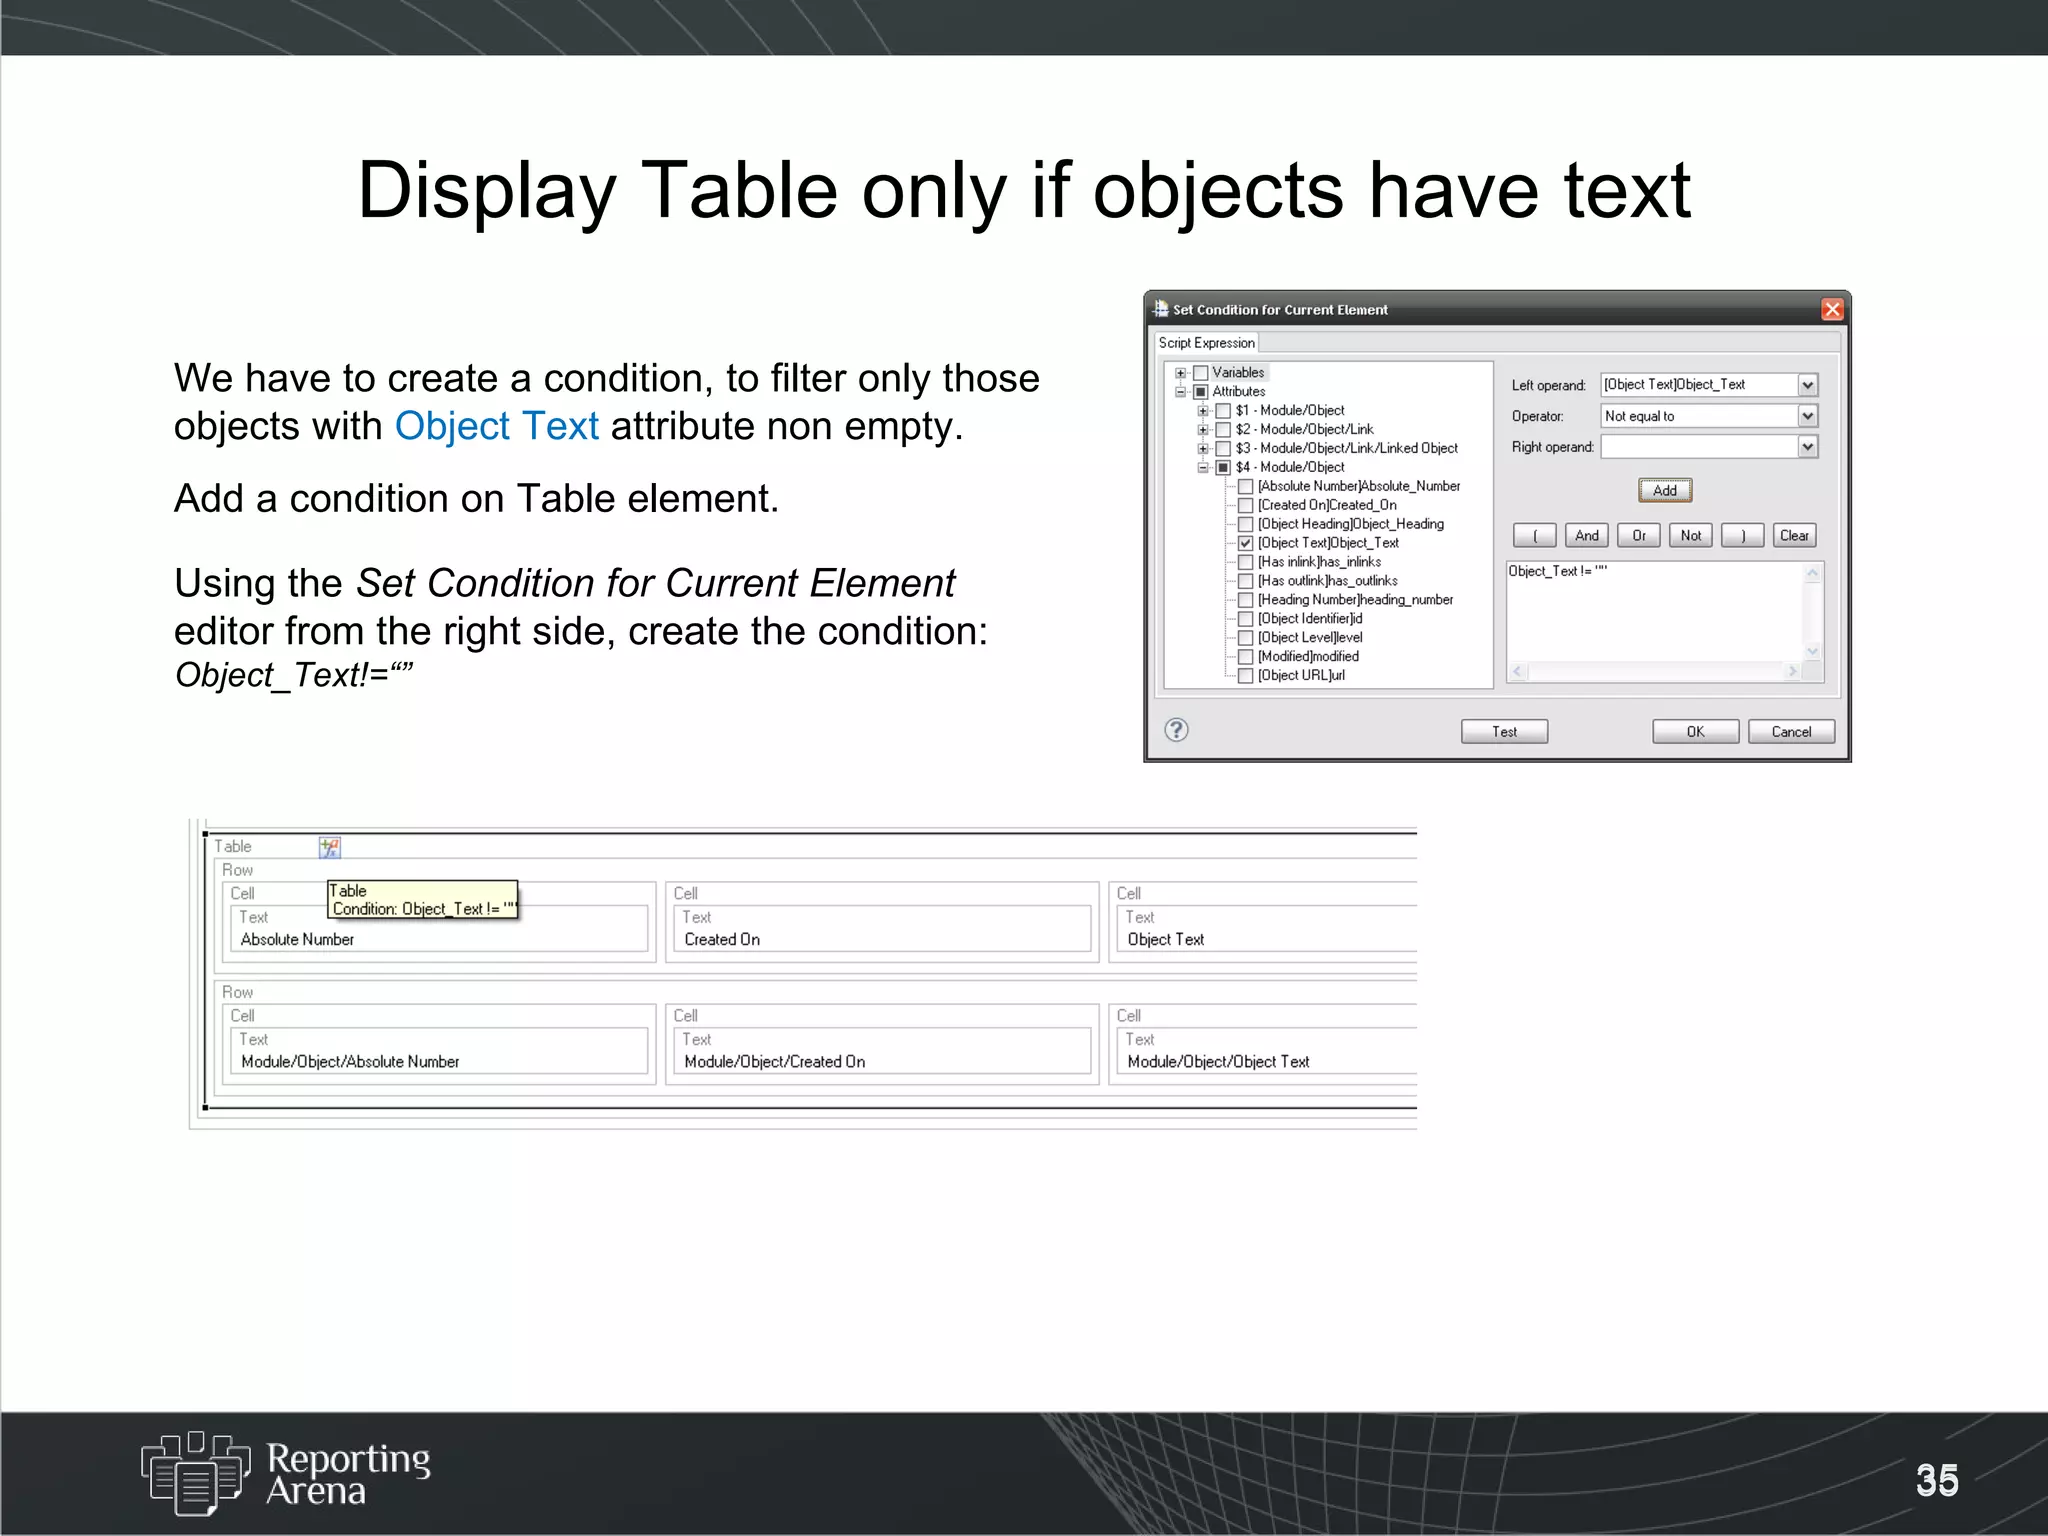Image resolution: width=2048 pixels, height=1536 pixels.
Task: Collapse the Attributes tree node
Action: [x=1181, y=392]
